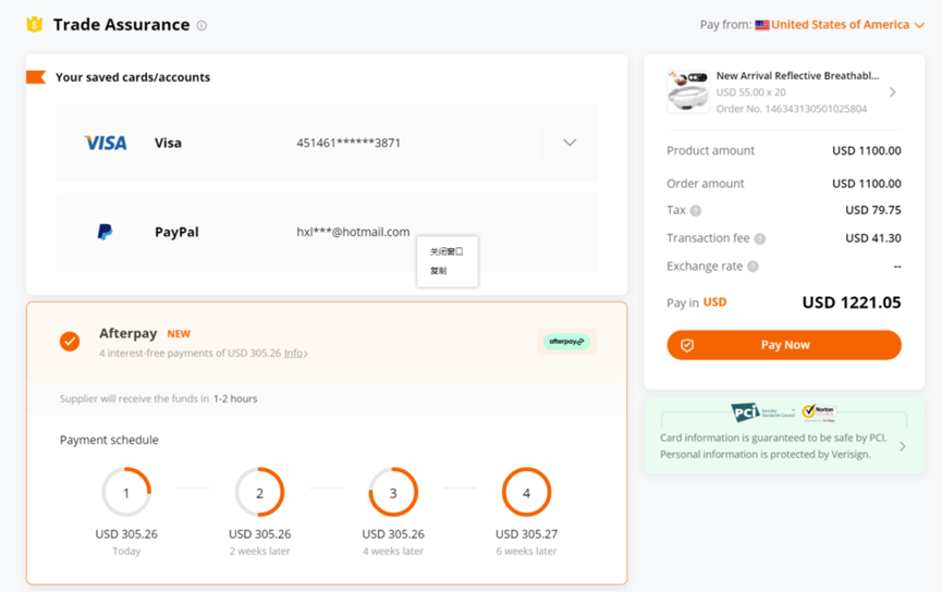Choose 关闭窗口 in the context menu
This screenshot has width=943, height=593.
point(446,252)
